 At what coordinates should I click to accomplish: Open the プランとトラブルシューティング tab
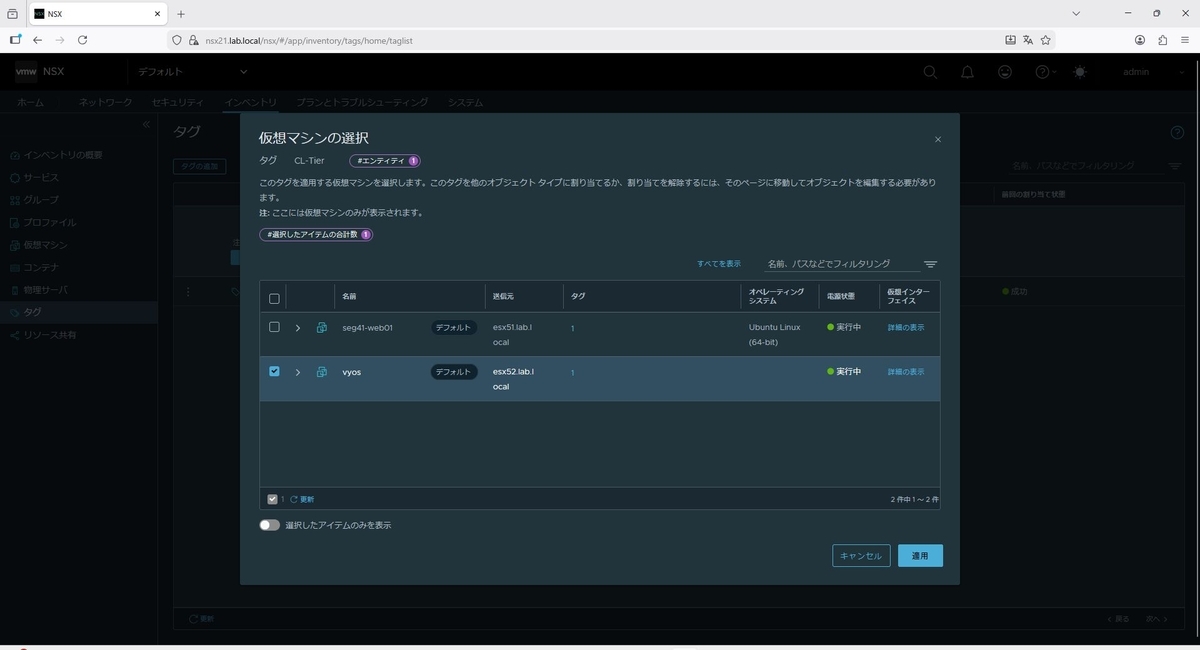362,102
